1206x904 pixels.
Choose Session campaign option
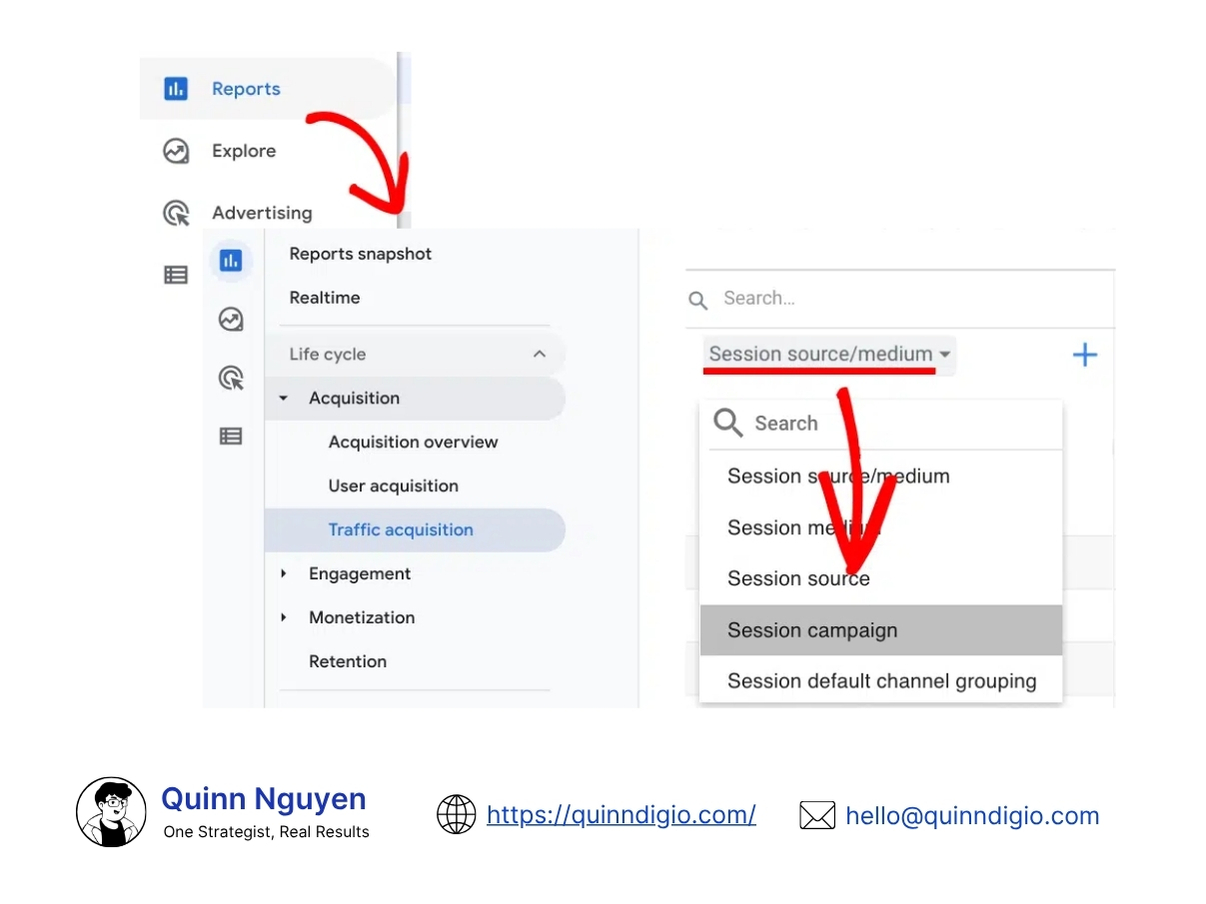click(881, 630)
